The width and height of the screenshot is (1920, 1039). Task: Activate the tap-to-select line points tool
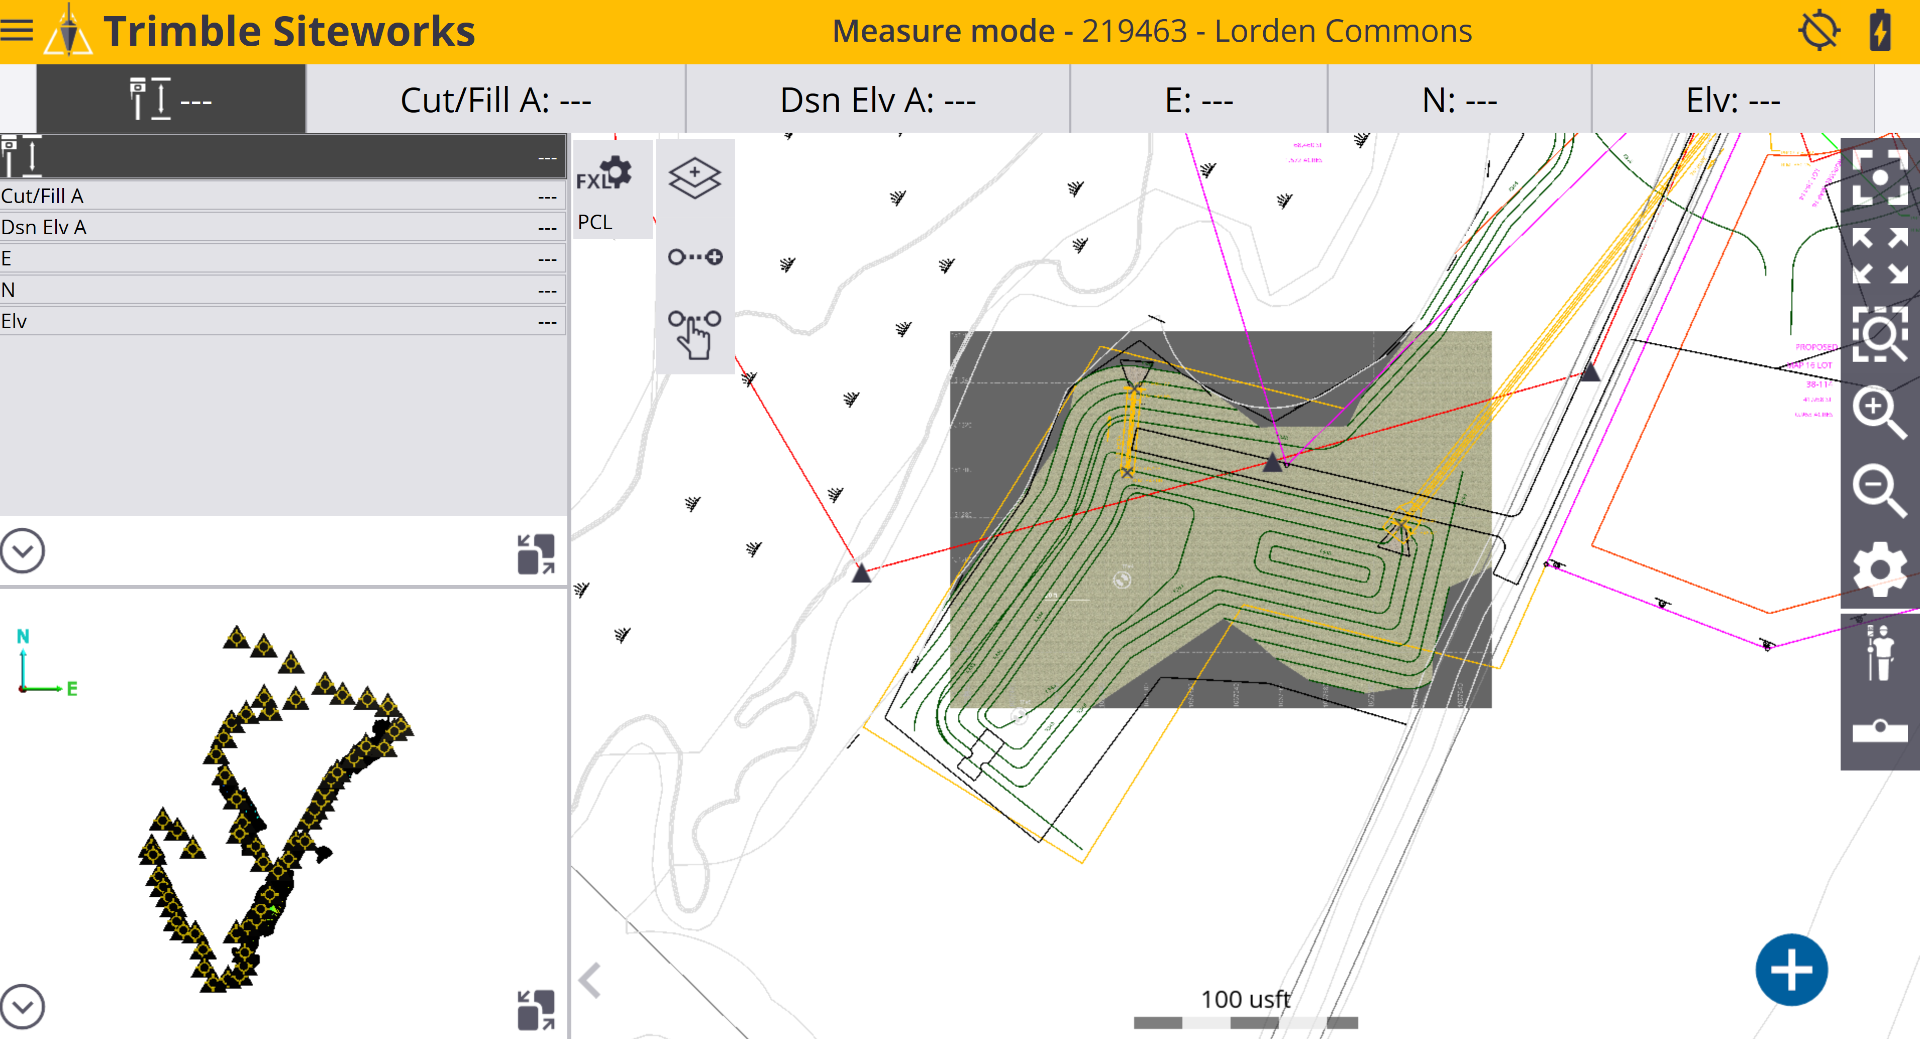click(x=695, y=333)
